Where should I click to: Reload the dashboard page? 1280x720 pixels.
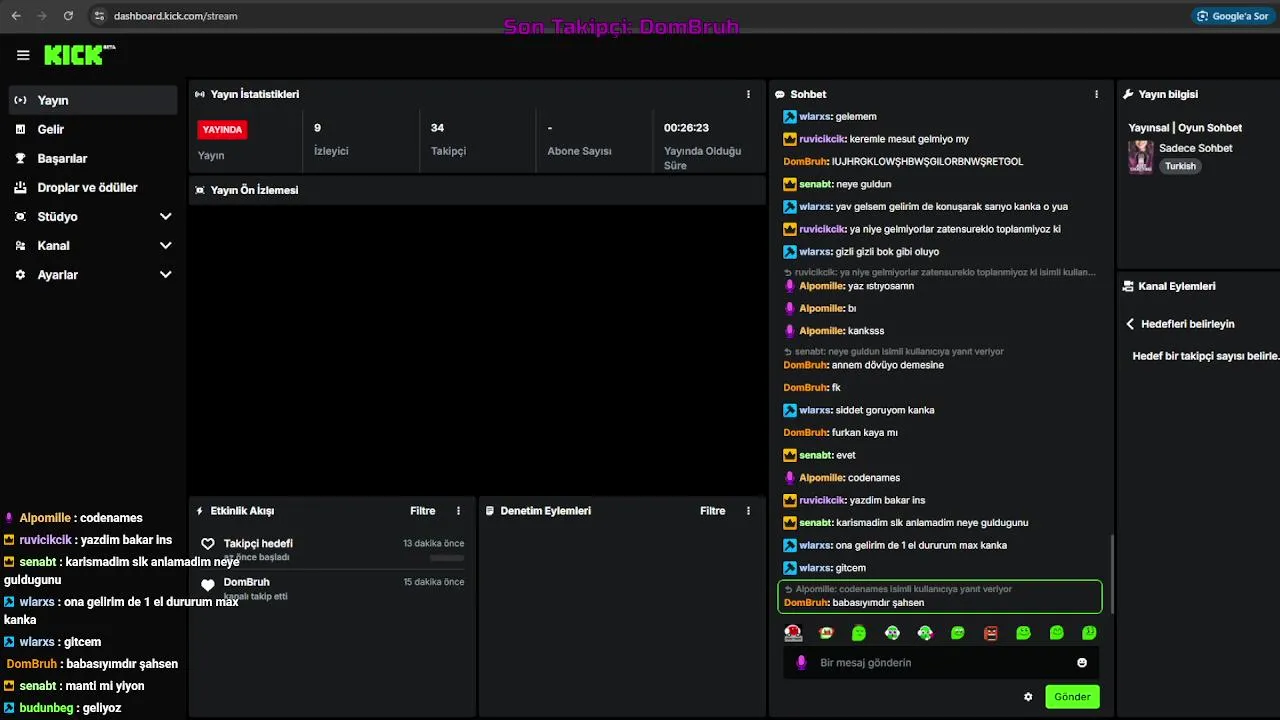(x=68, y=16)
